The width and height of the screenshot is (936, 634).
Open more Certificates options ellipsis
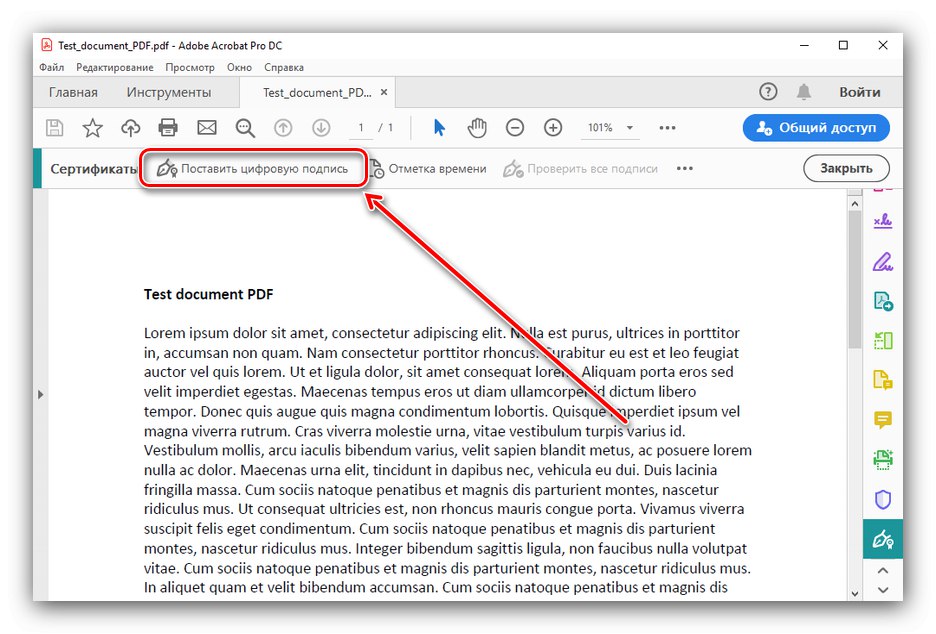pyautogui.click(x=685, y=168)
